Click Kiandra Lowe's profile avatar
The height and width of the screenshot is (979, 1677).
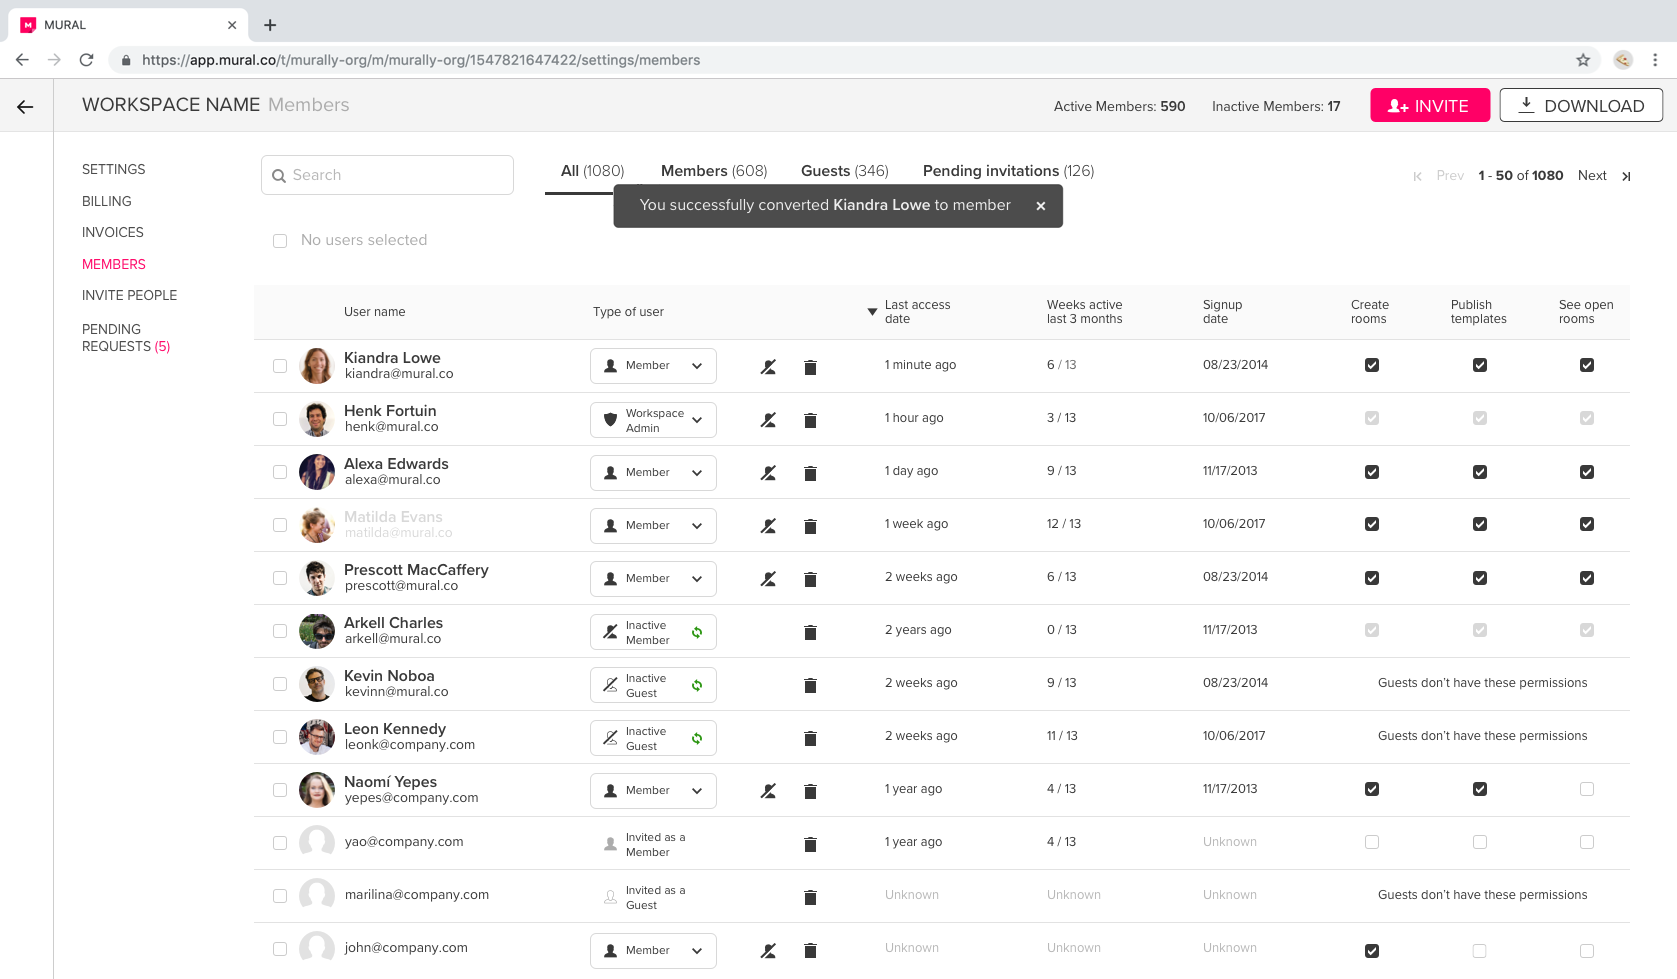[x=317, y=366]
